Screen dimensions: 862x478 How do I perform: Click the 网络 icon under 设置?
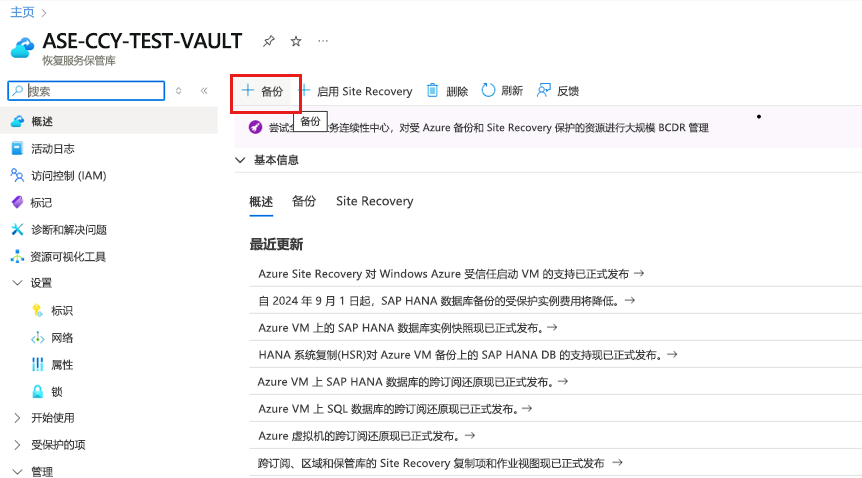37,338
